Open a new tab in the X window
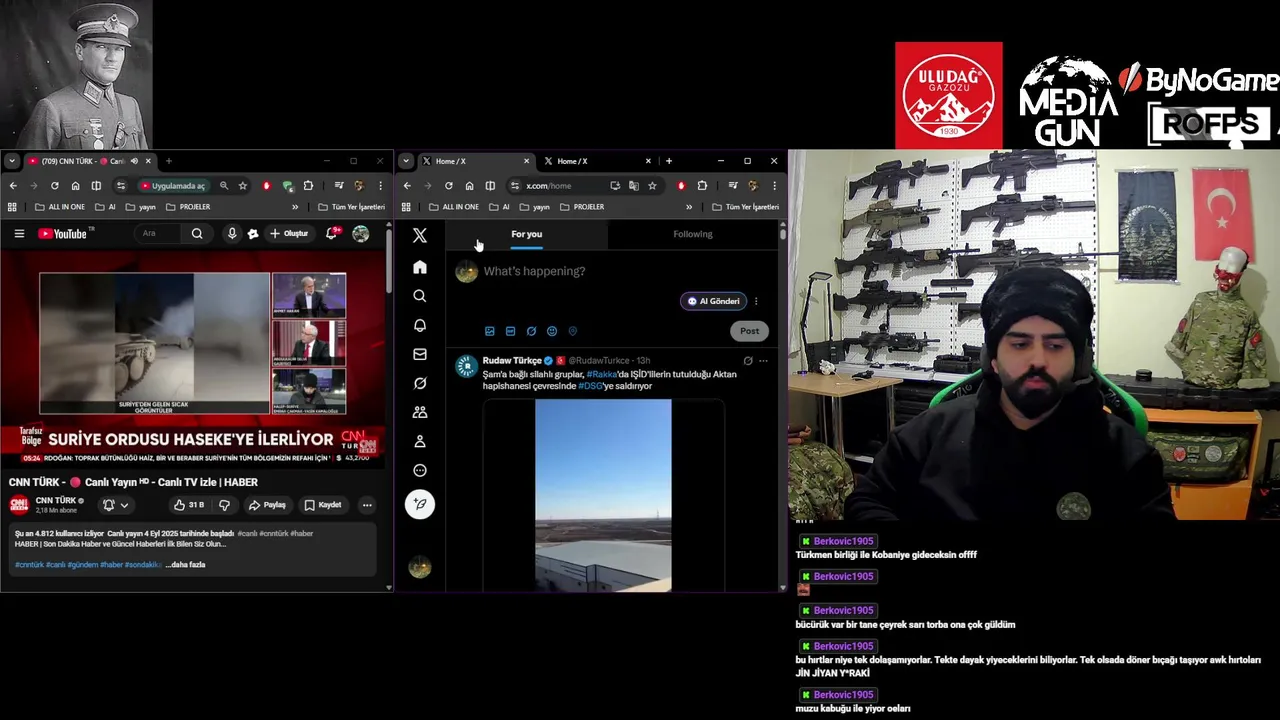This screenshot has width=1280, height=720. (669, 161)
